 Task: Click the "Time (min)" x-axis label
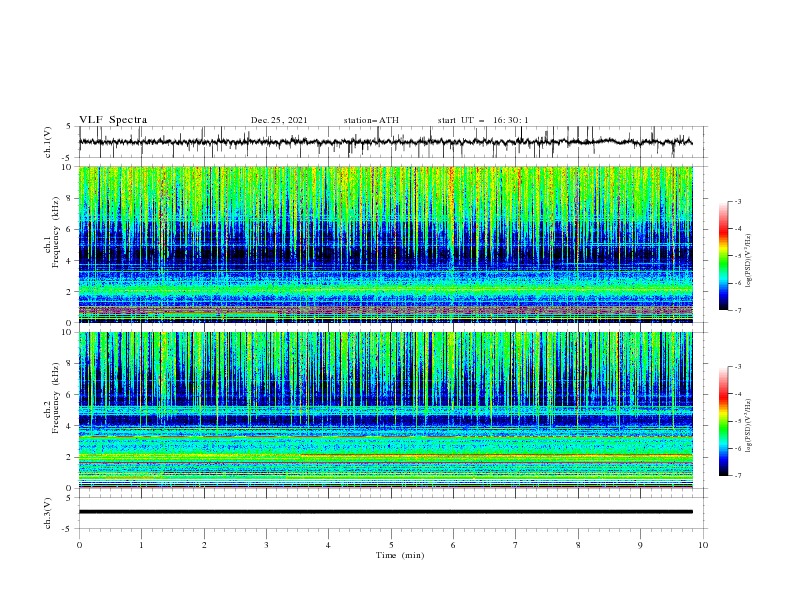coord(400,555)
